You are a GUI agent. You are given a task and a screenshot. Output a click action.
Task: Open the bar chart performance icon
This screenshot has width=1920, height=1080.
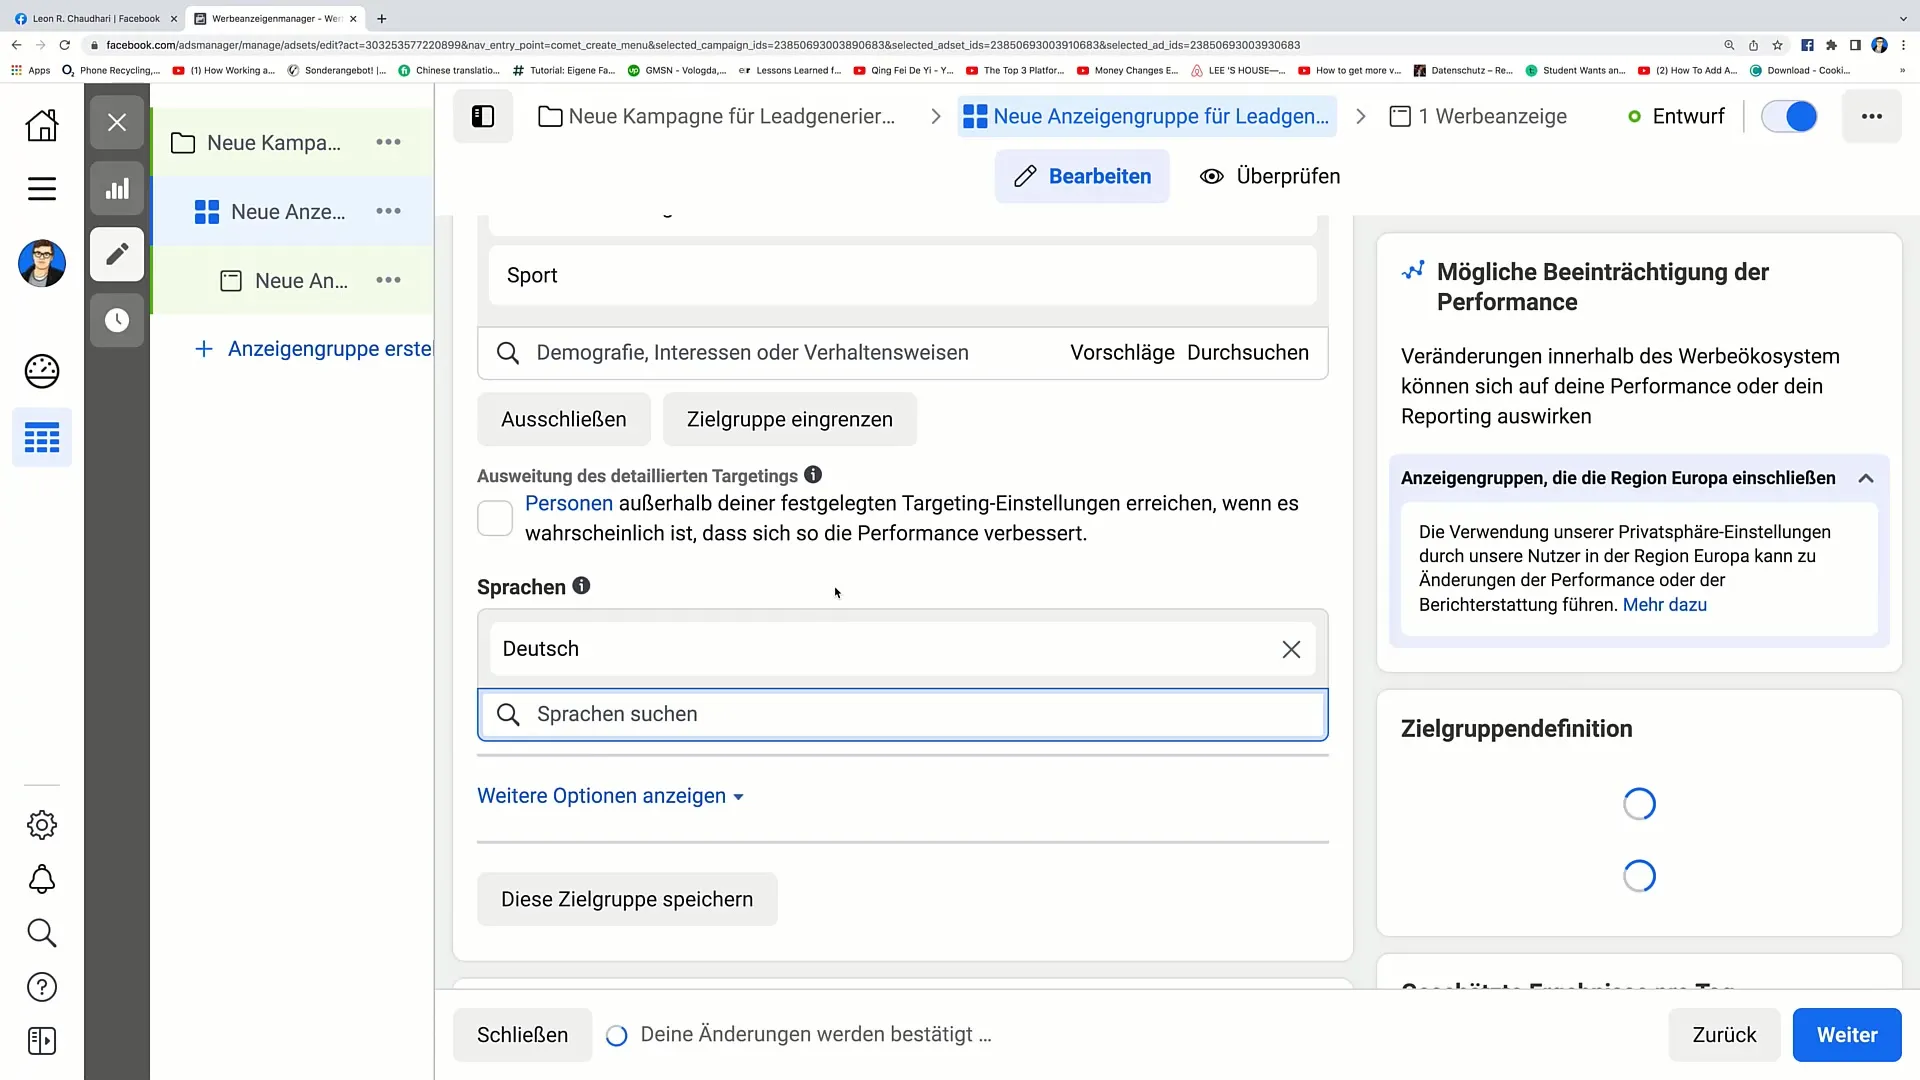tap(117, 188)
